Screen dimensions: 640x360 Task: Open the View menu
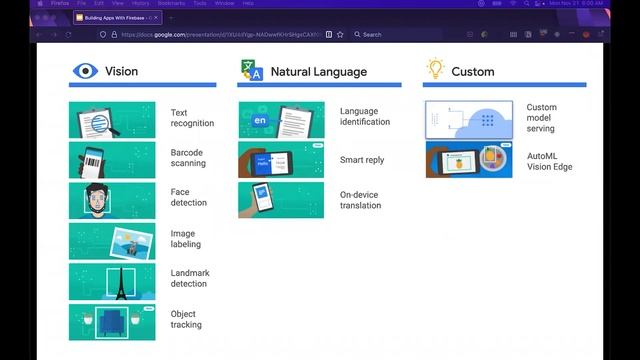coord(118,3)
